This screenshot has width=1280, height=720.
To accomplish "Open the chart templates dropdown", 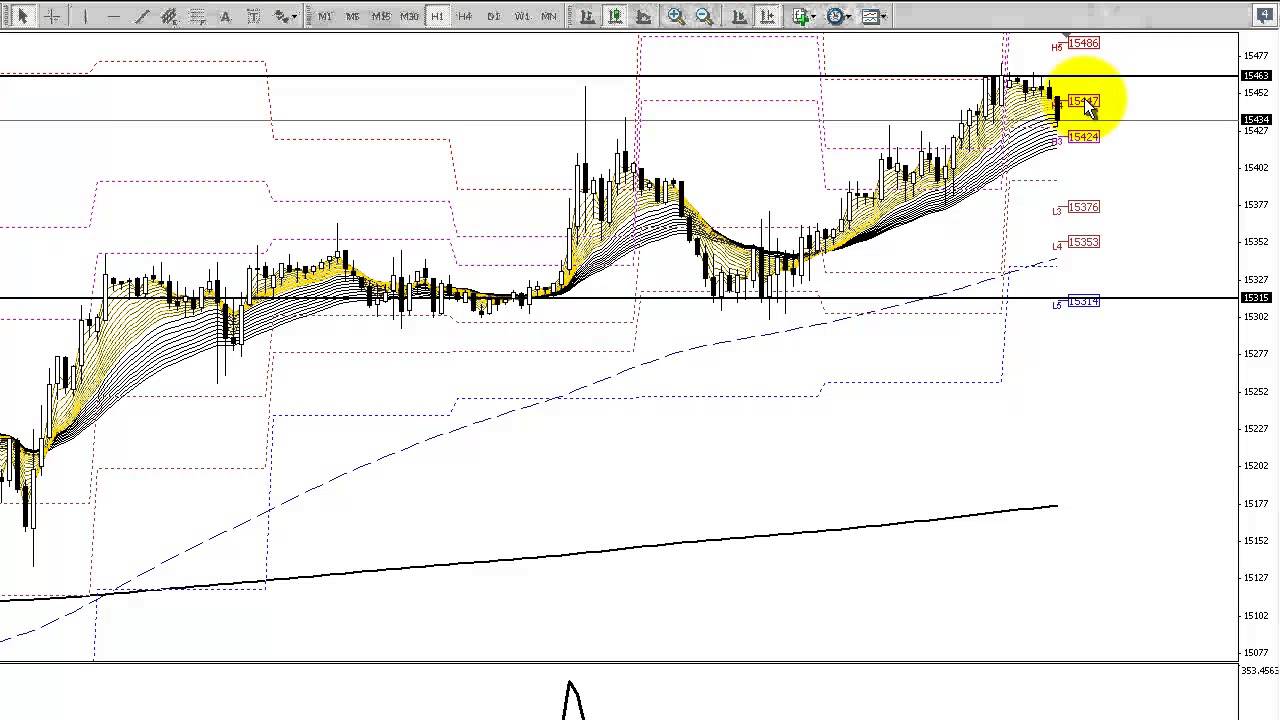I will [872, 16].
